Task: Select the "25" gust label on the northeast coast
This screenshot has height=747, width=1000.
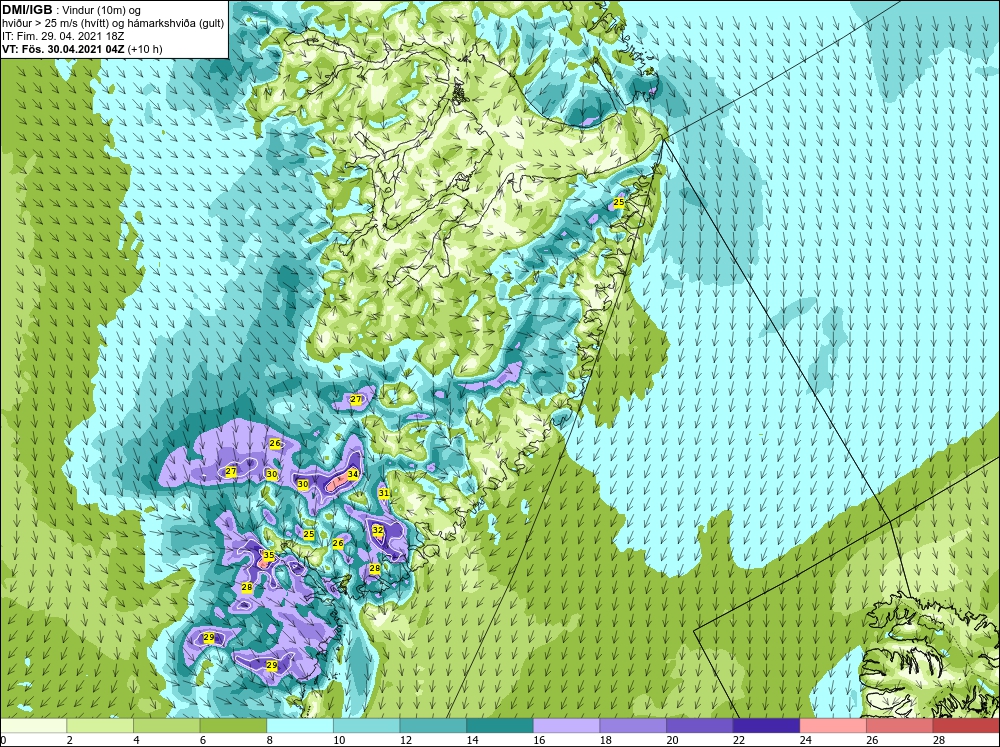Action: [619, 202]
